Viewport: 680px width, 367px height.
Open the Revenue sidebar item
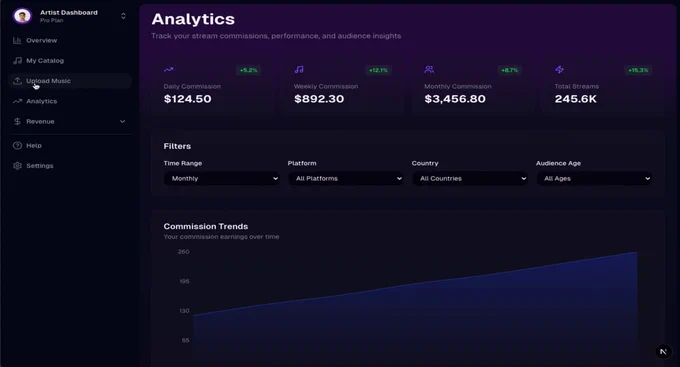(70, 121)
